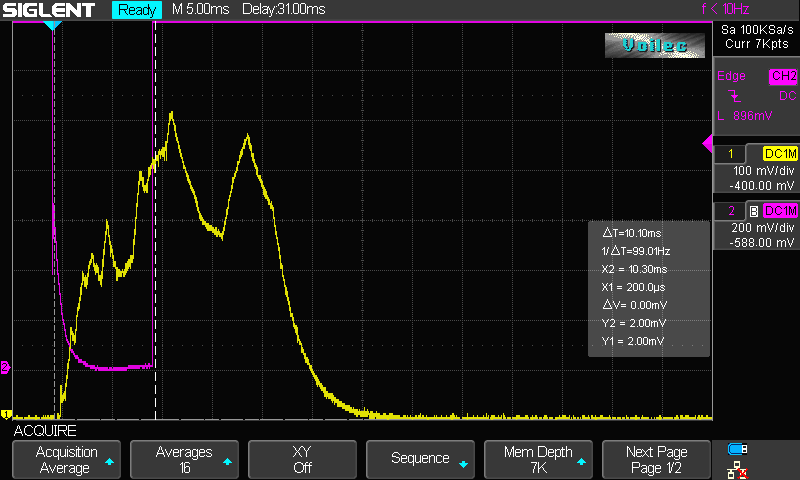Click the f < 10Hz frequency counter

pos(726,9)
